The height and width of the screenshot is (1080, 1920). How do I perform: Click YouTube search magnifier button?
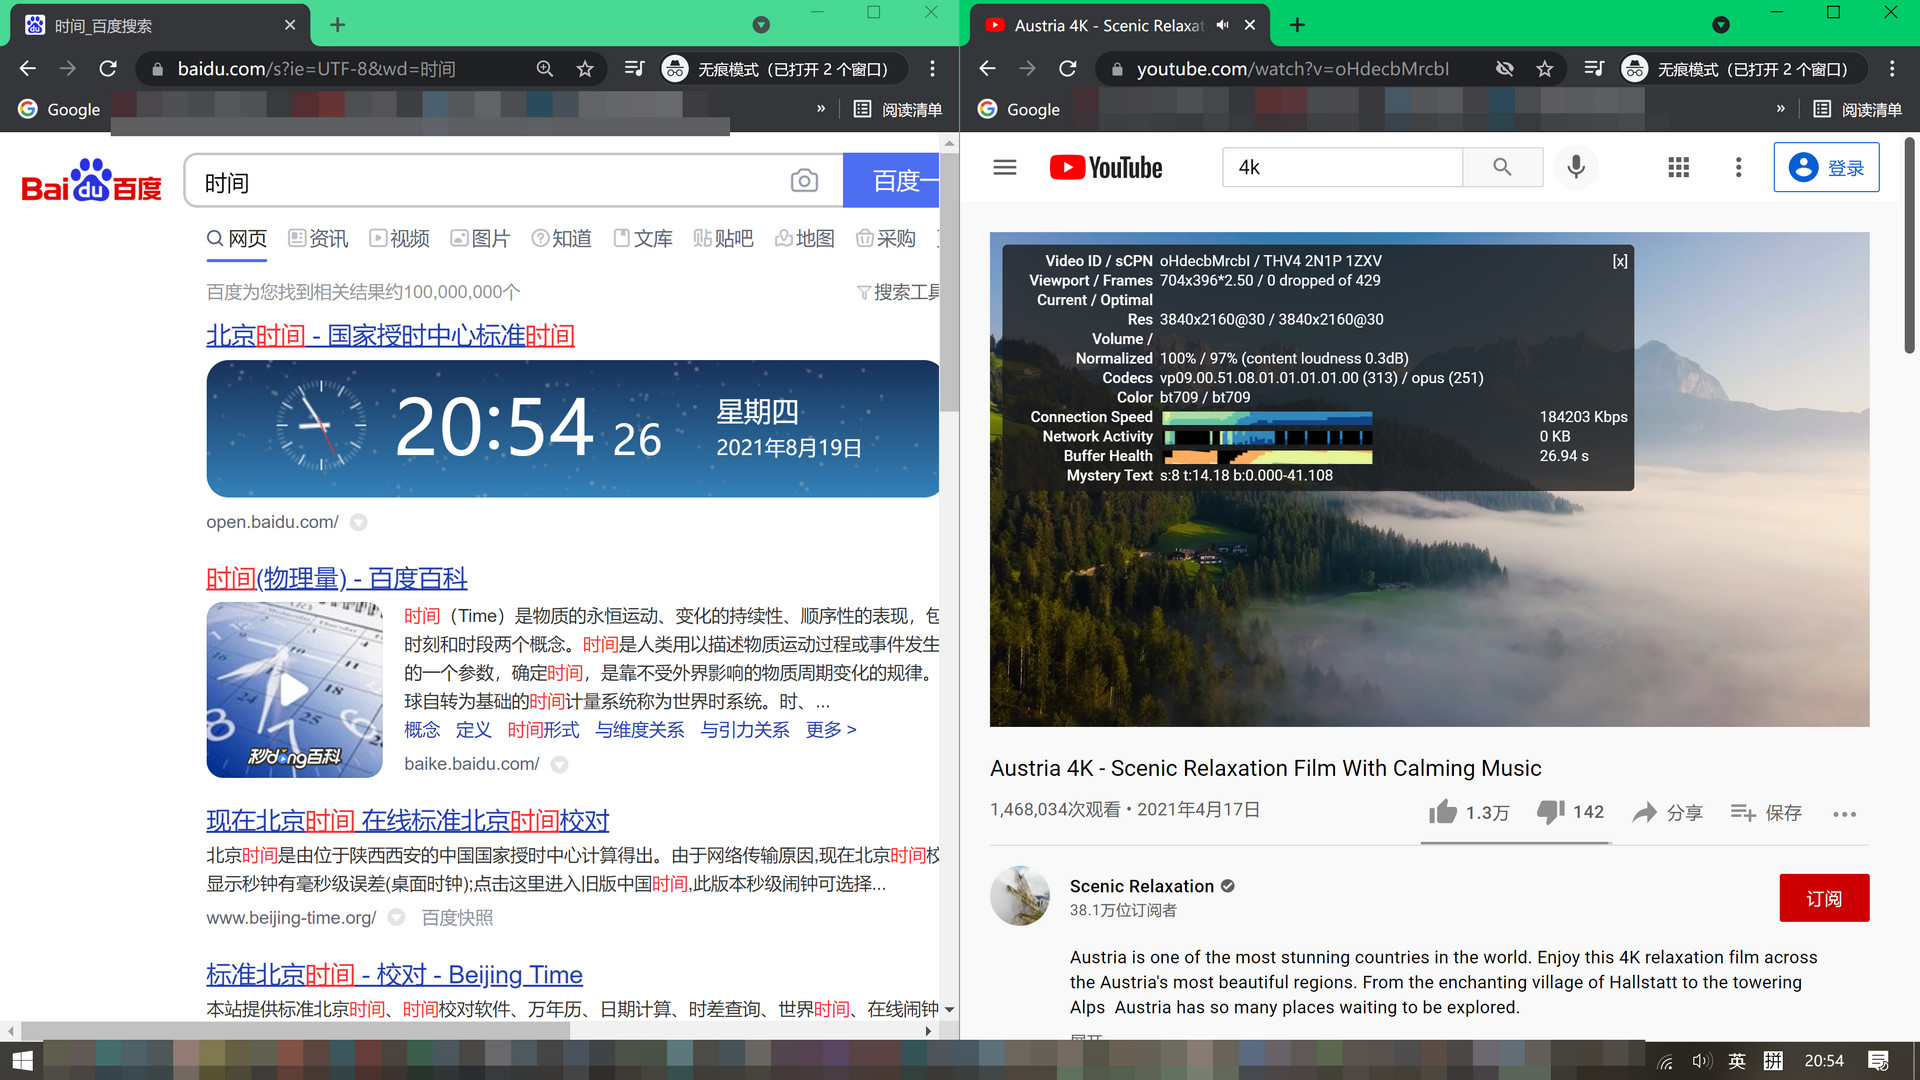point(1502,167)
